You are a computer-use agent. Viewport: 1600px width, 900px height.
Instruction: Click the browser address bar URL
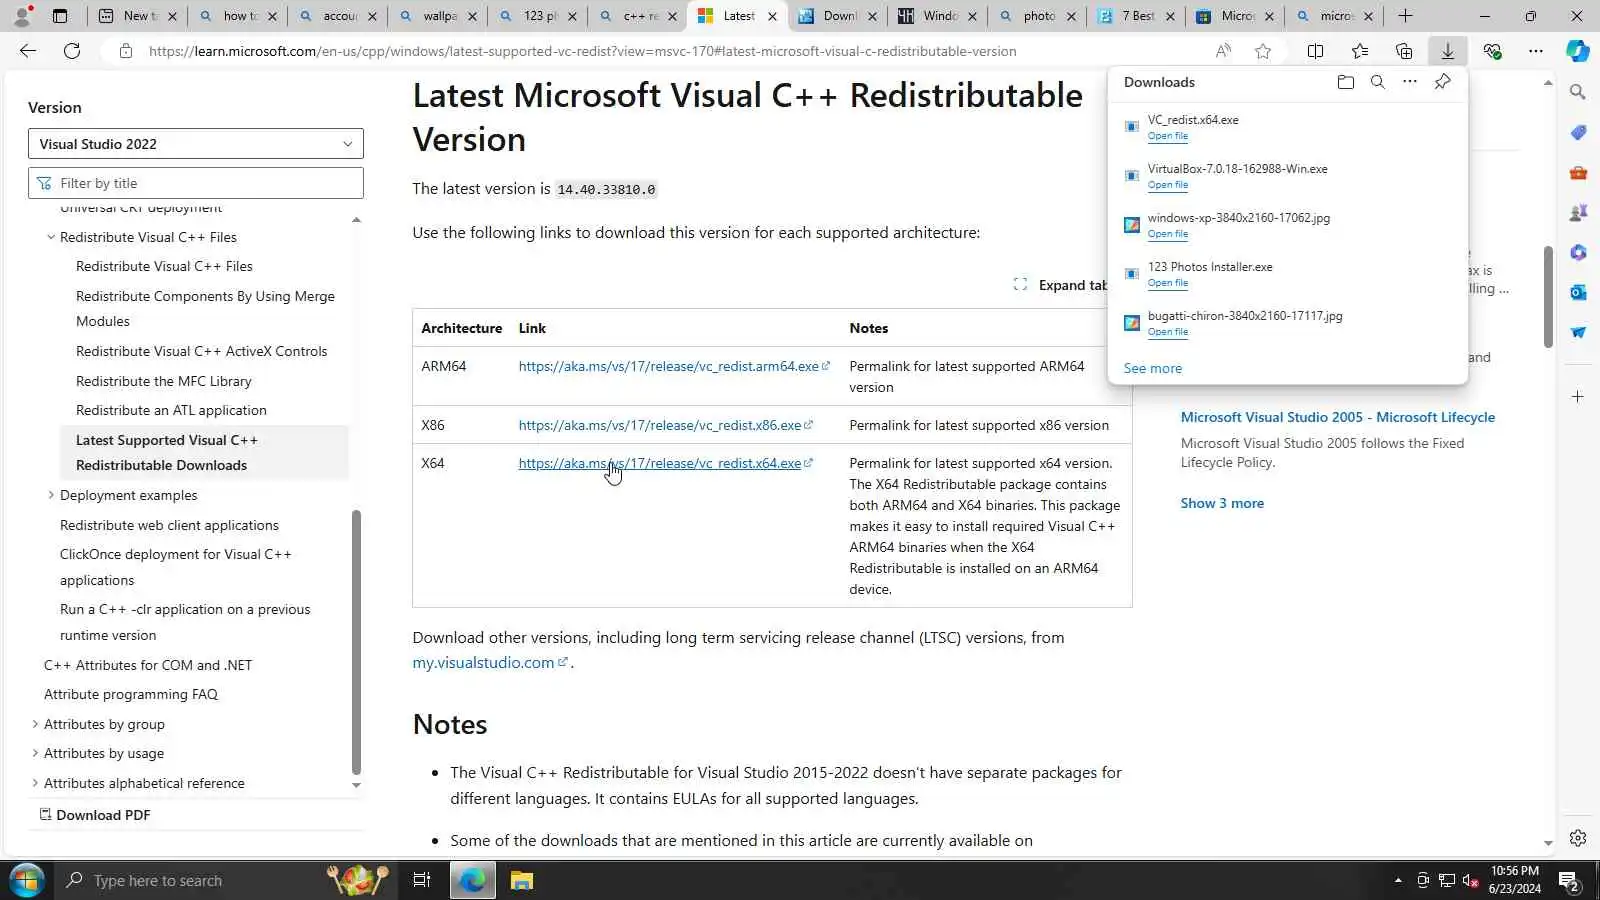tap(582, 51)
